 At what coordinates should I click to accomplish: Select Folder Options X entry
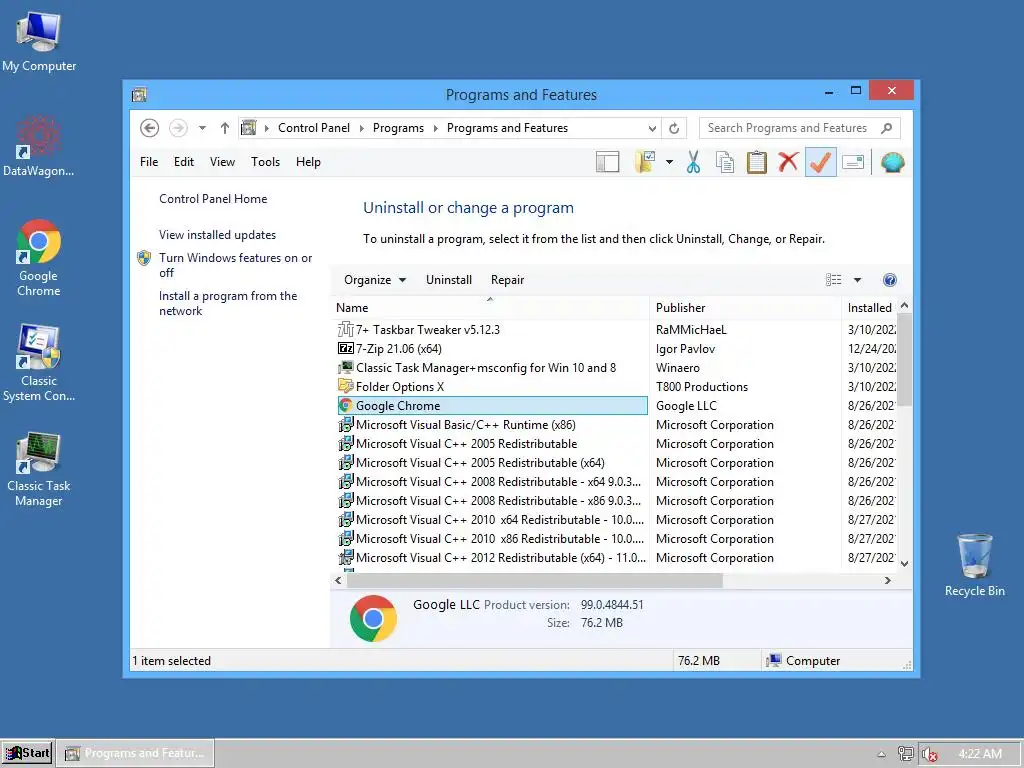(492, 387)
